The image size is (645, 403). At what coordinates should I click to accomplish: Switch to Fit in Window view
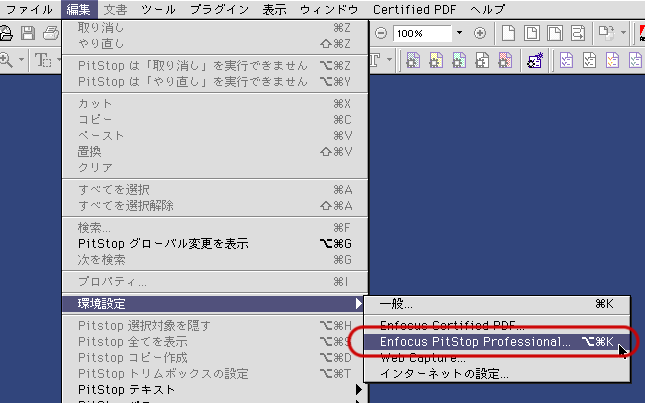(531, 33)
